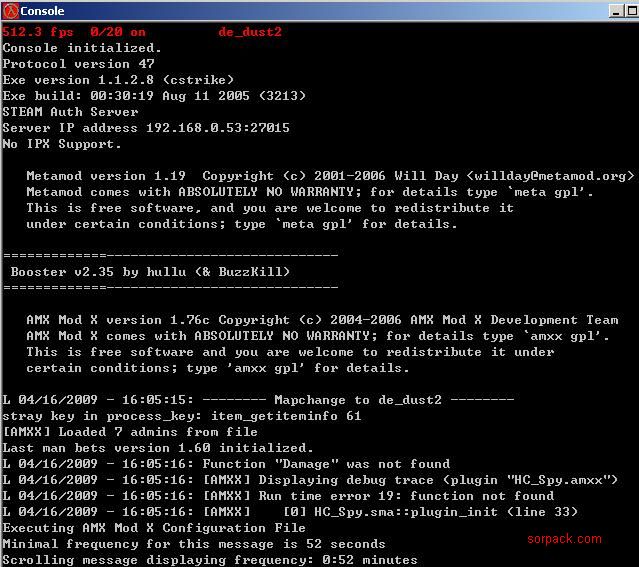This screenshot has width=639, height=567.
Task: Click the Scrolling message displaying frequency line
Action: click(210, 560)
